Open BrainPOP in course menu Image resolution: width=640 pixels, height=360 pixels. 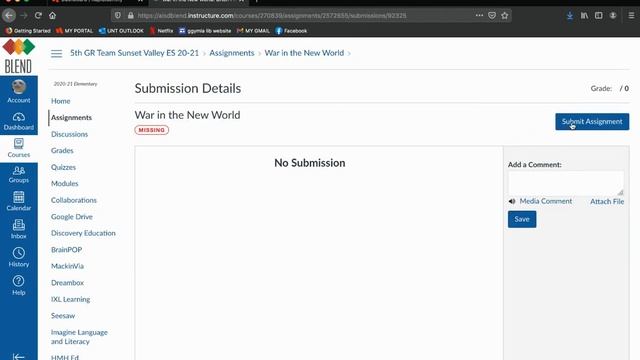coord(67,250)
